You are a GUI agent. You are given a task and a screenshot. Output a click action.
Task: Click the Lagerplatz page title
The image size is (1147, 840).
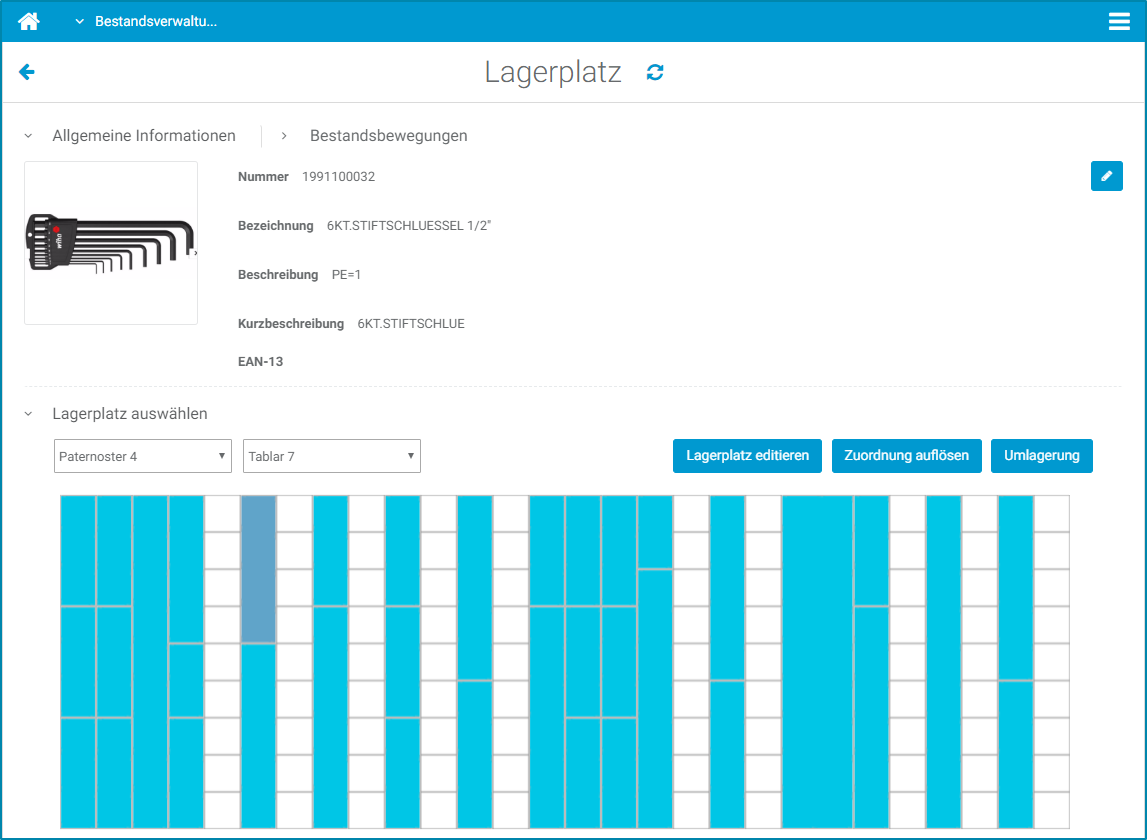pyautogui.click(x=553, y=72)
